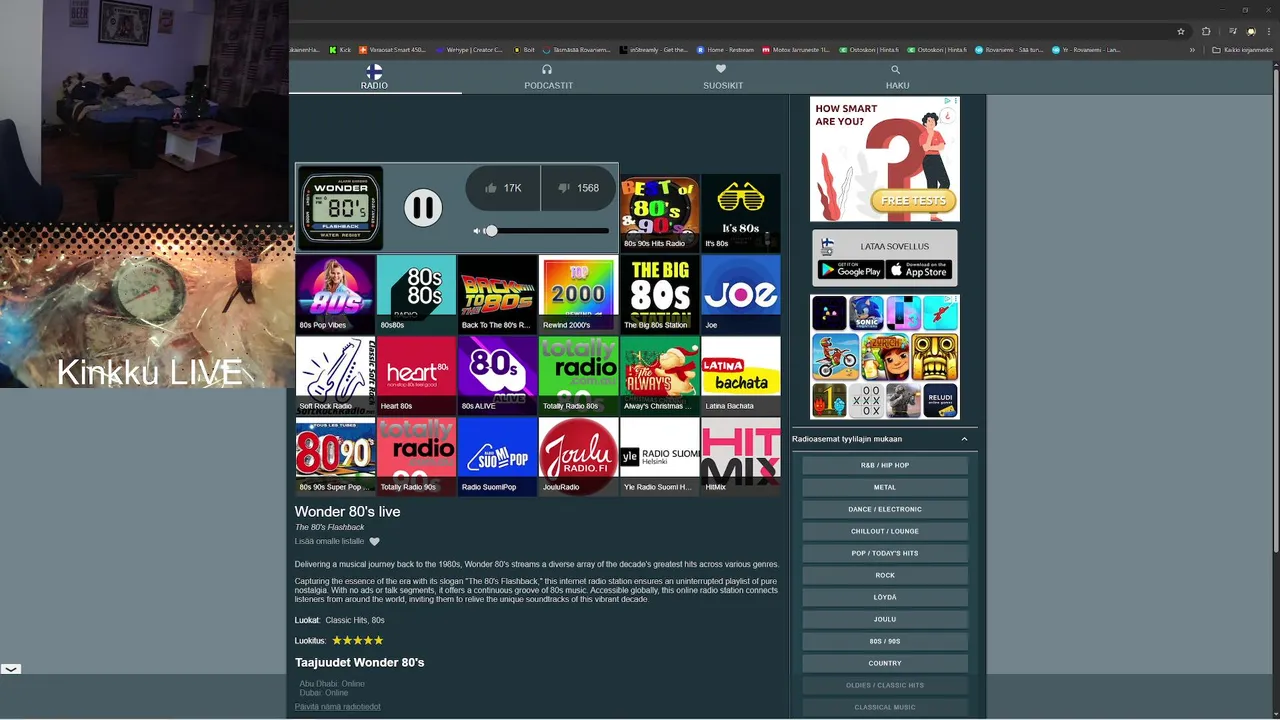1280x720 pixels.
Task: Play the 80s80s station
Action: tap(417, 294)
